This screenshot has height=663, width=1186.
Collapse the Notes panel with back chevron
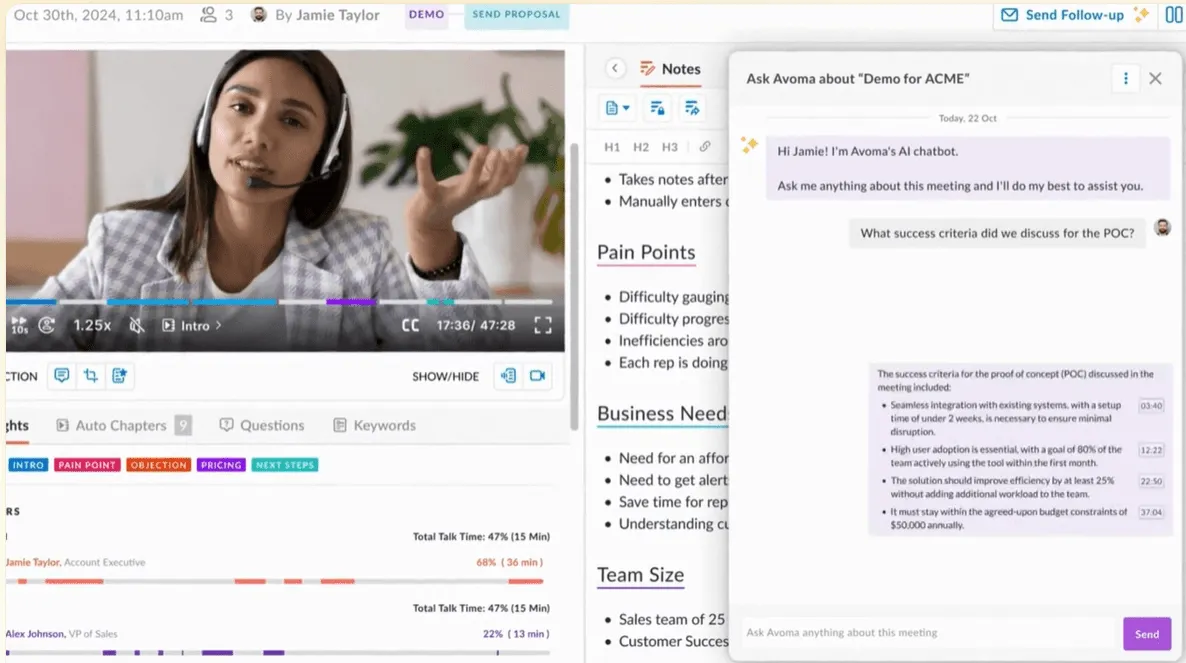click(615, 68)
